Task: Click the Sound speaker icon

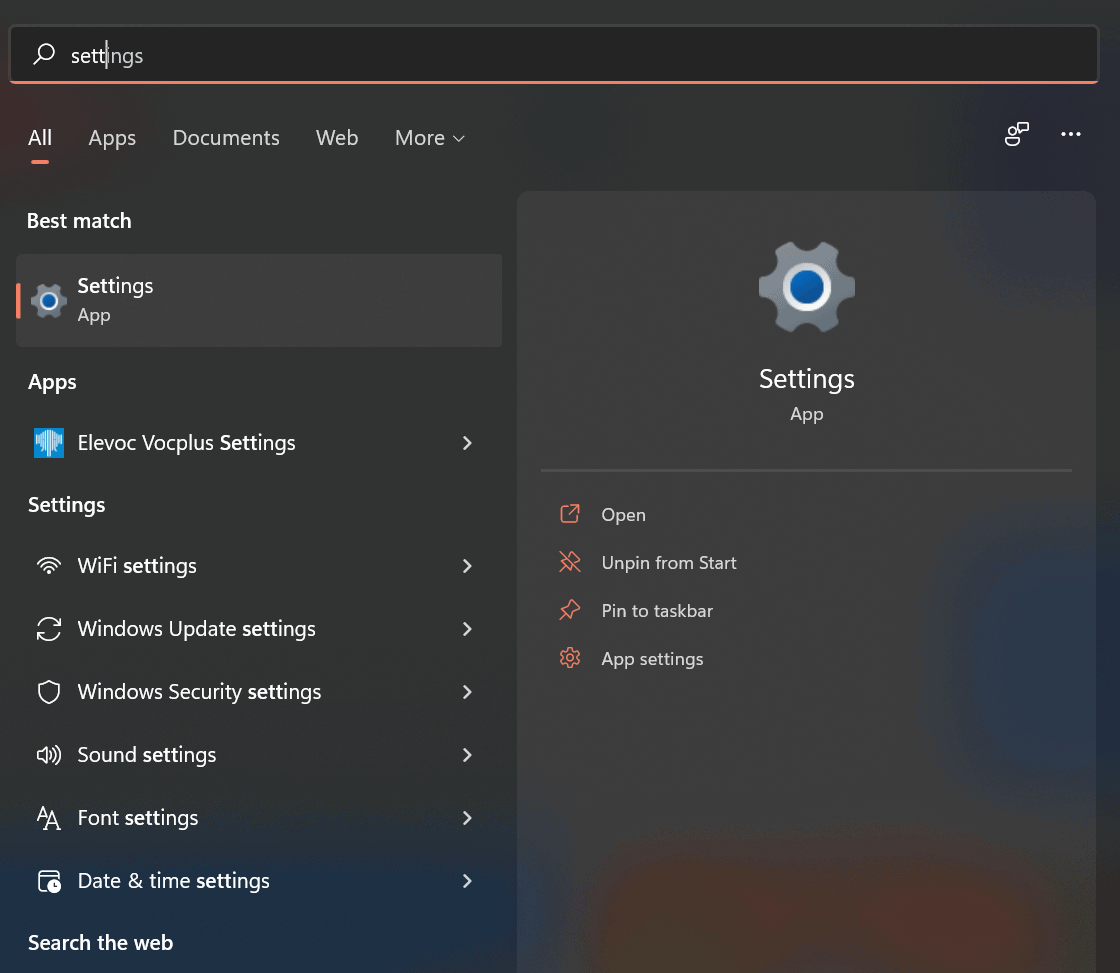Action: pos(49,754)
